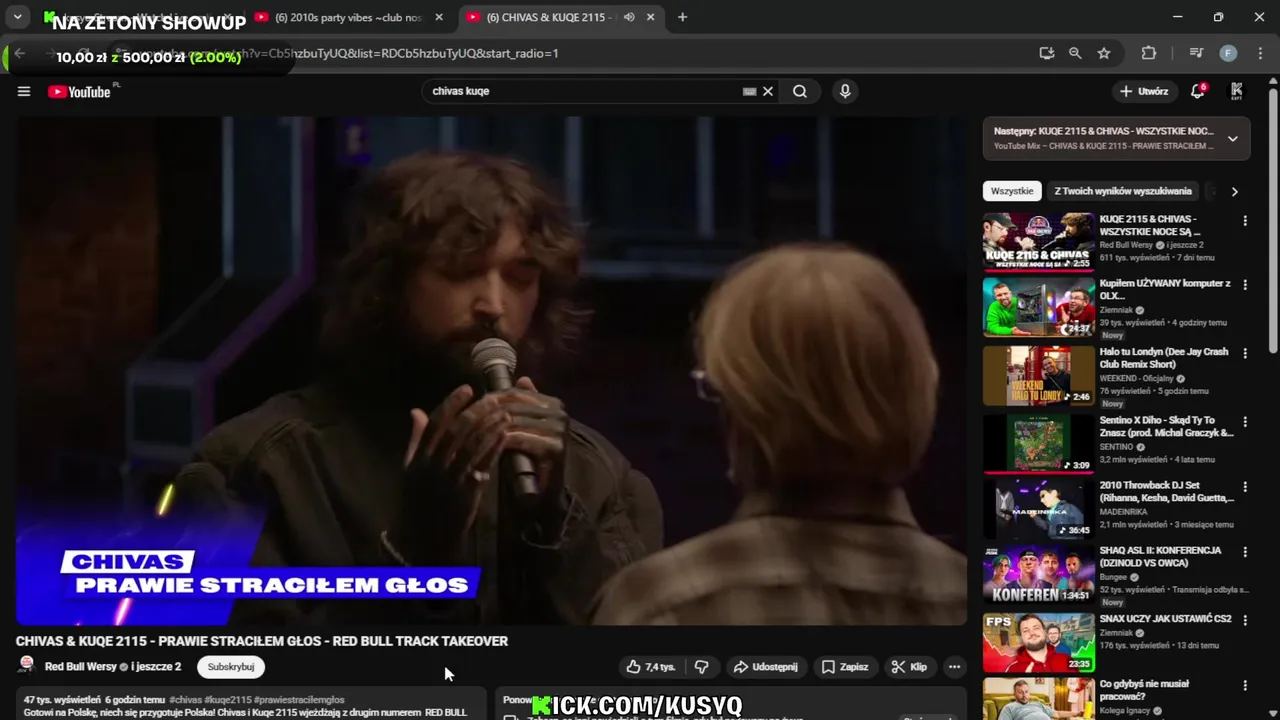
Task: Click the install app icon in address bar
Action: click(x=1046, y=53)
